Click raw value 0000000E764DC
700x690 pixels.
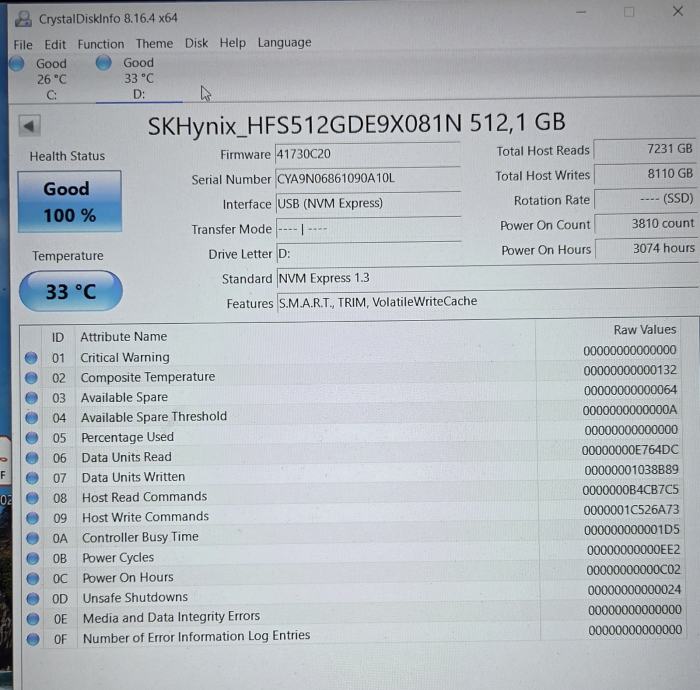(630, 450)
